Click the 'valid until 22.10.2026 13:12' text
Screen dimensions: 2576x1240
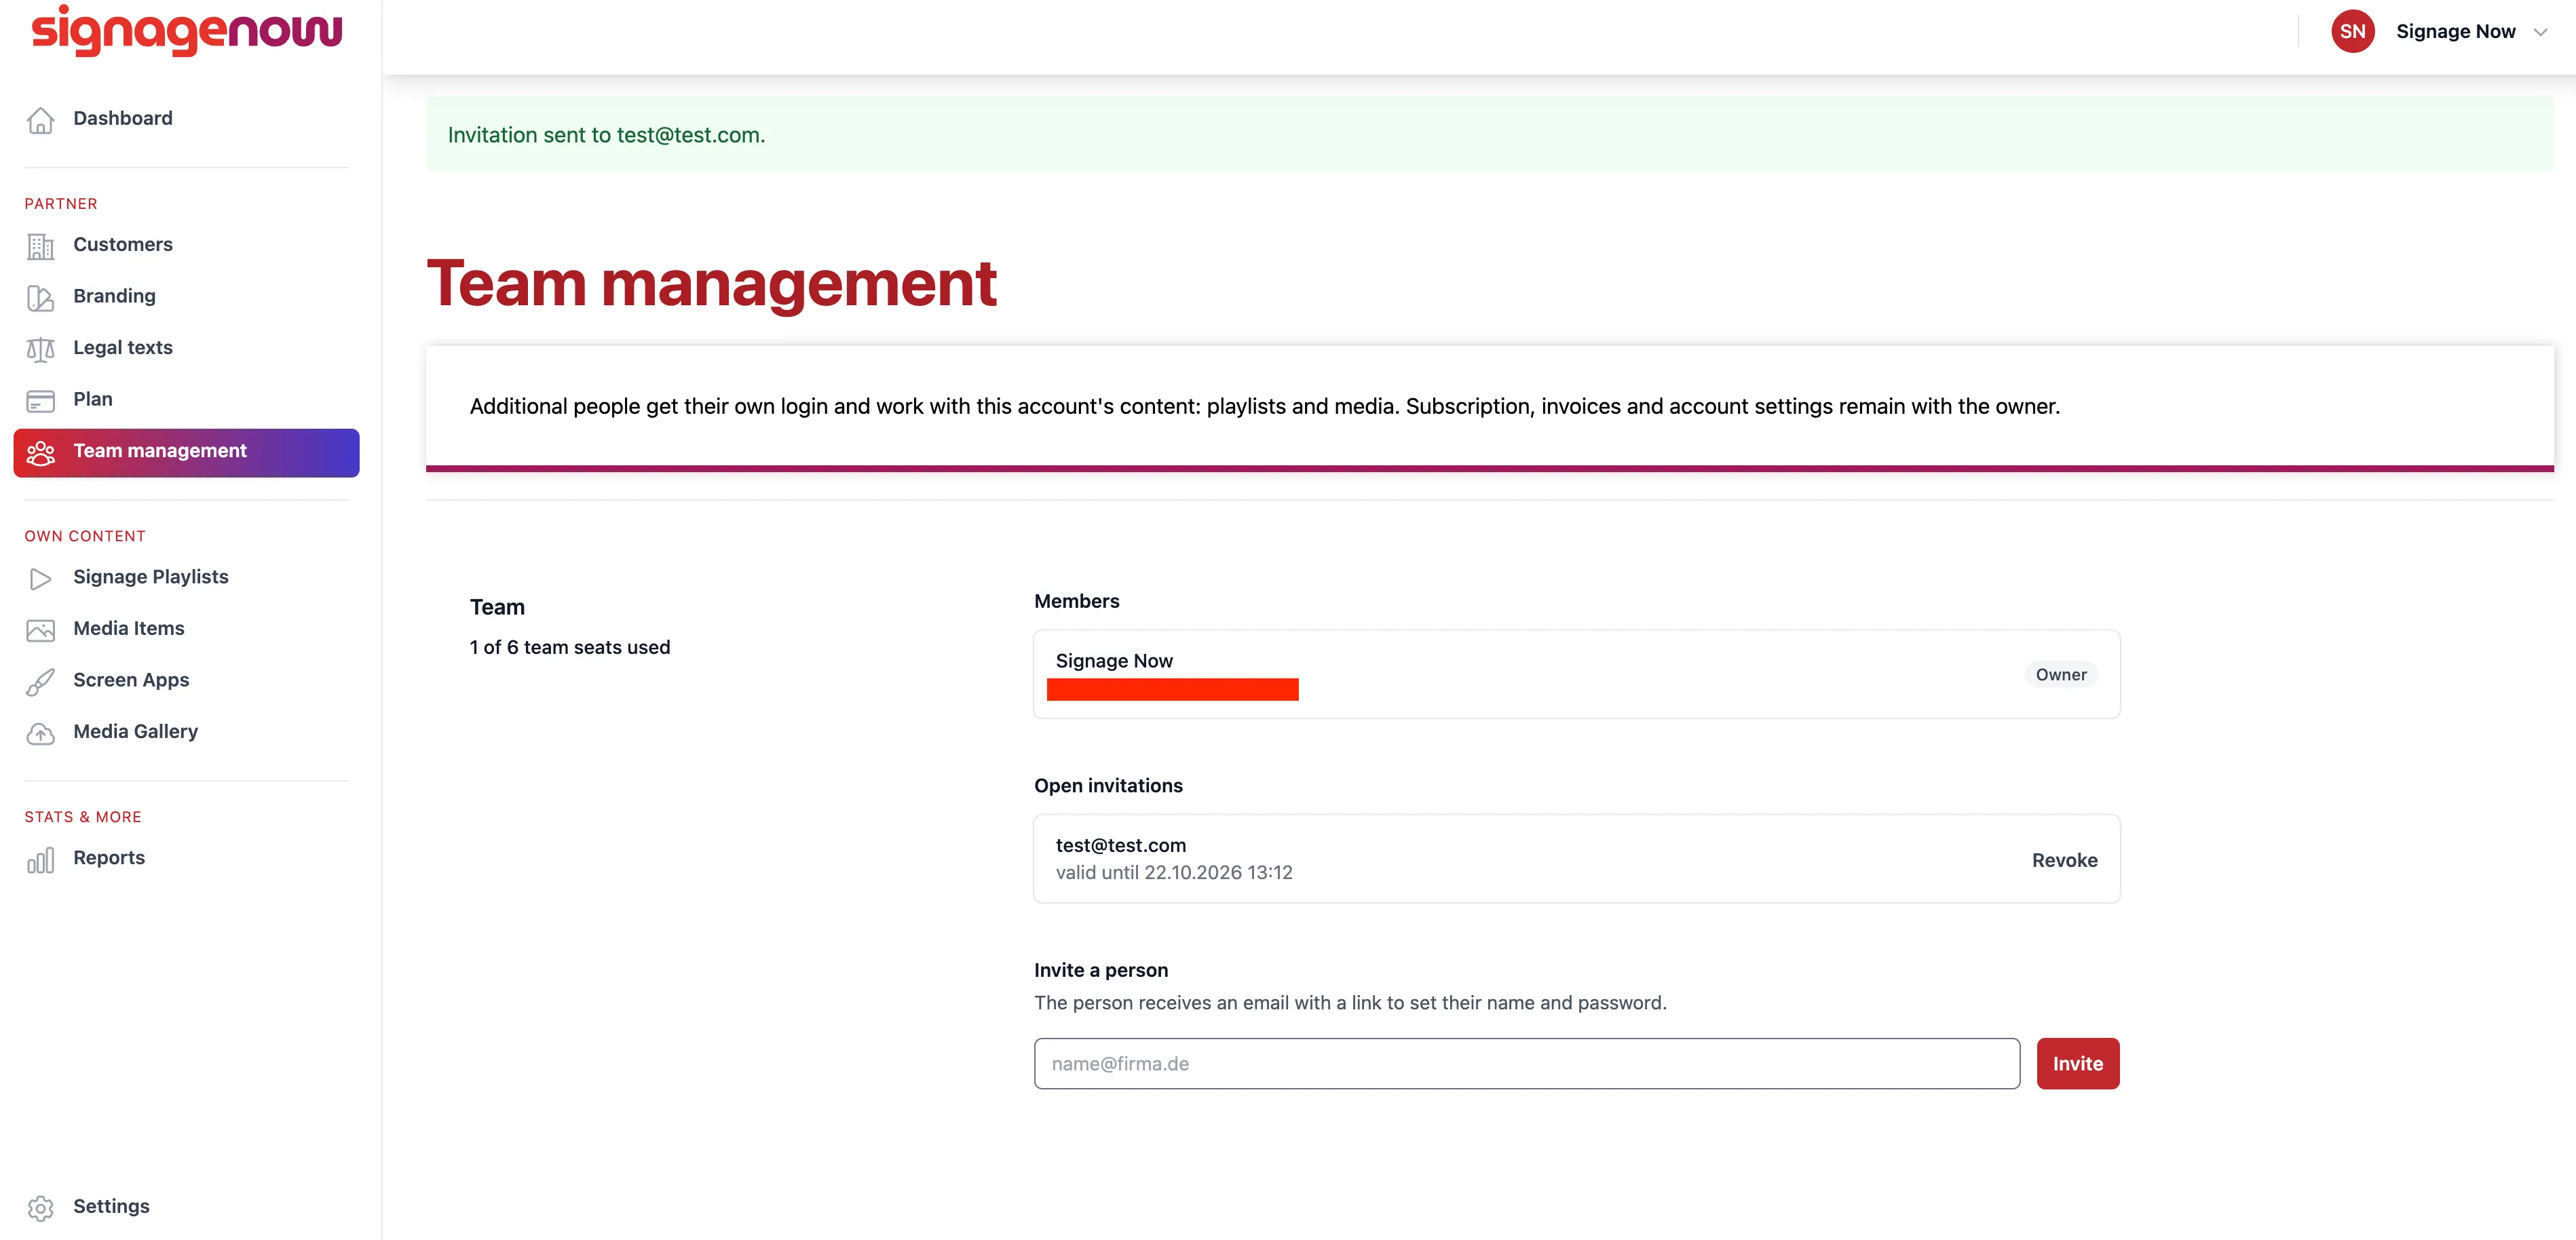(x=1173, y=873)
